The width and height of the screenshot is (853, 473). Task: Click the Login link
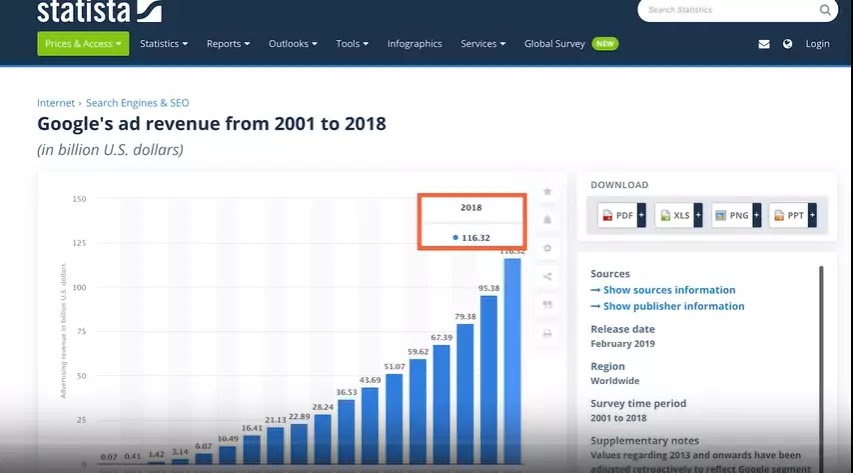[817, 44]
